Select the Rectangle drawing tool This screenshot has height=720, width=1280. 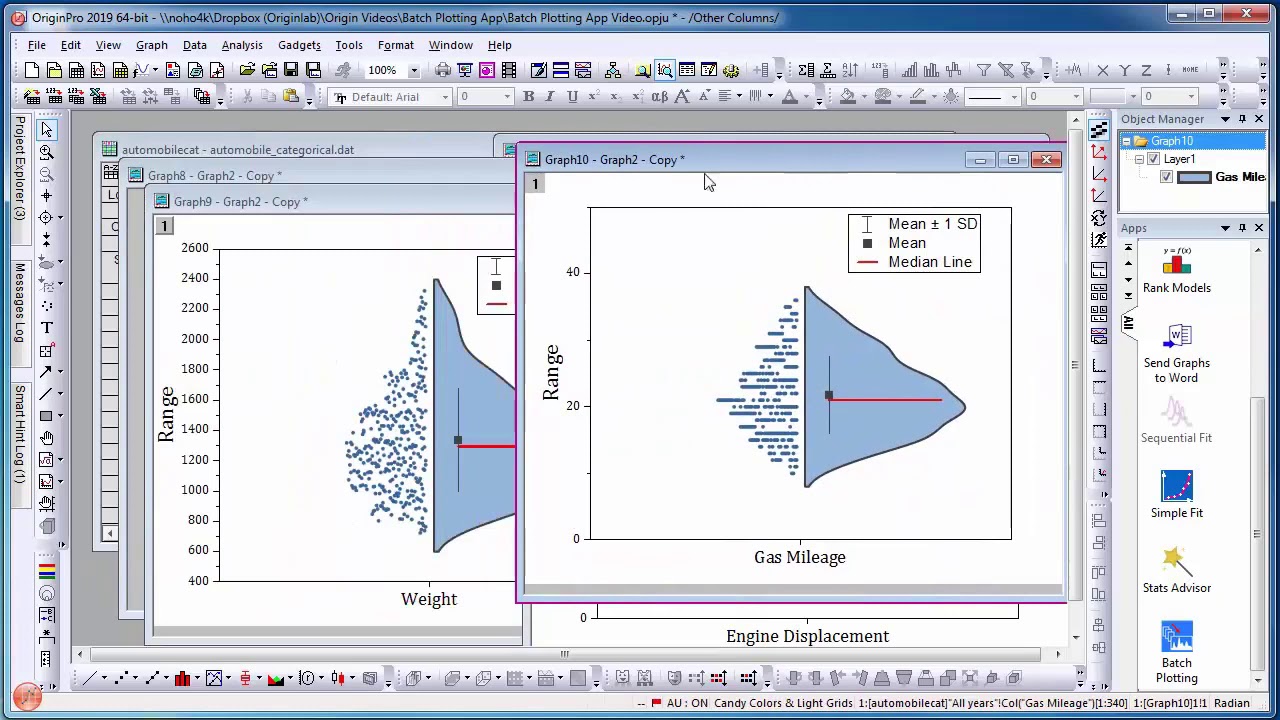click(x=46, y=416)
